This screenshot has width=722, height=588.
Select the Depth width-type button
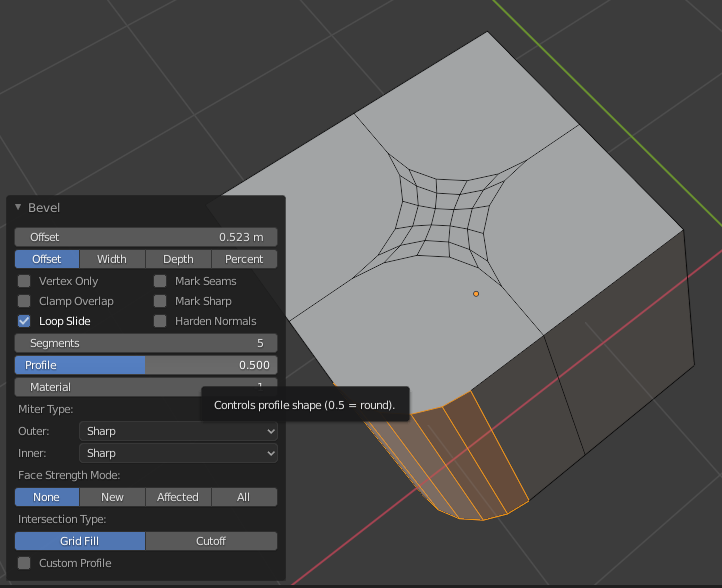pyautogui.click(x=178, y=259)
